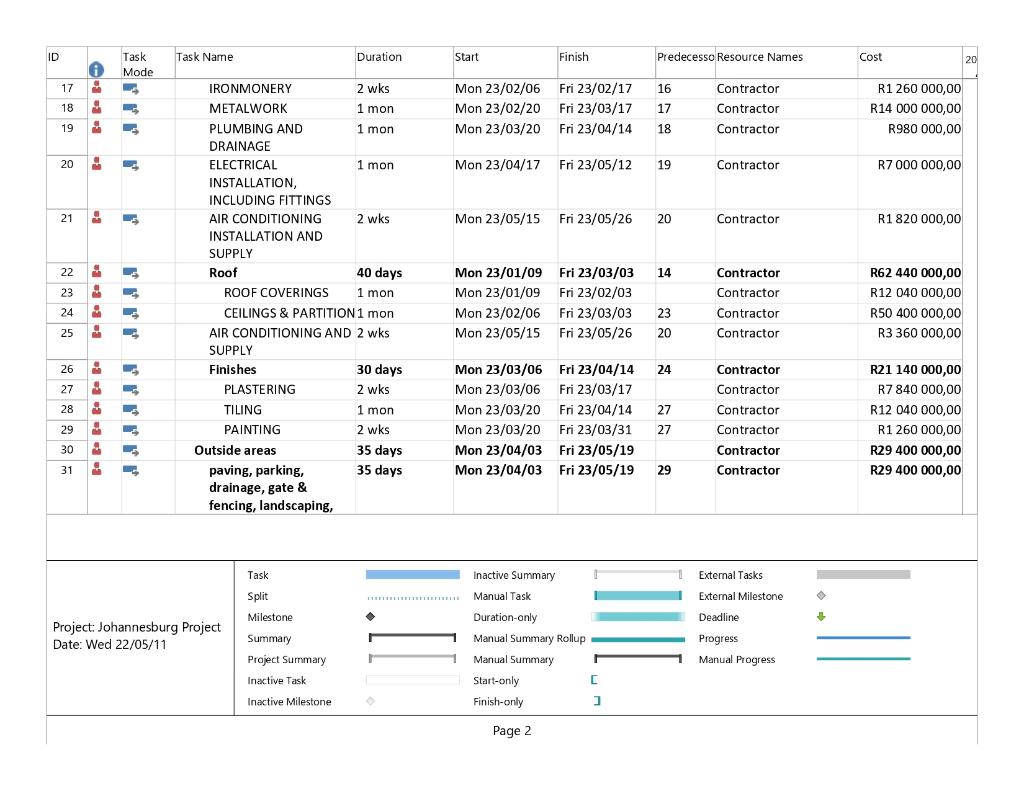Screen dimensions: 1024x791
Task: Click the resource icon in row 18
Action: [97, 107]
